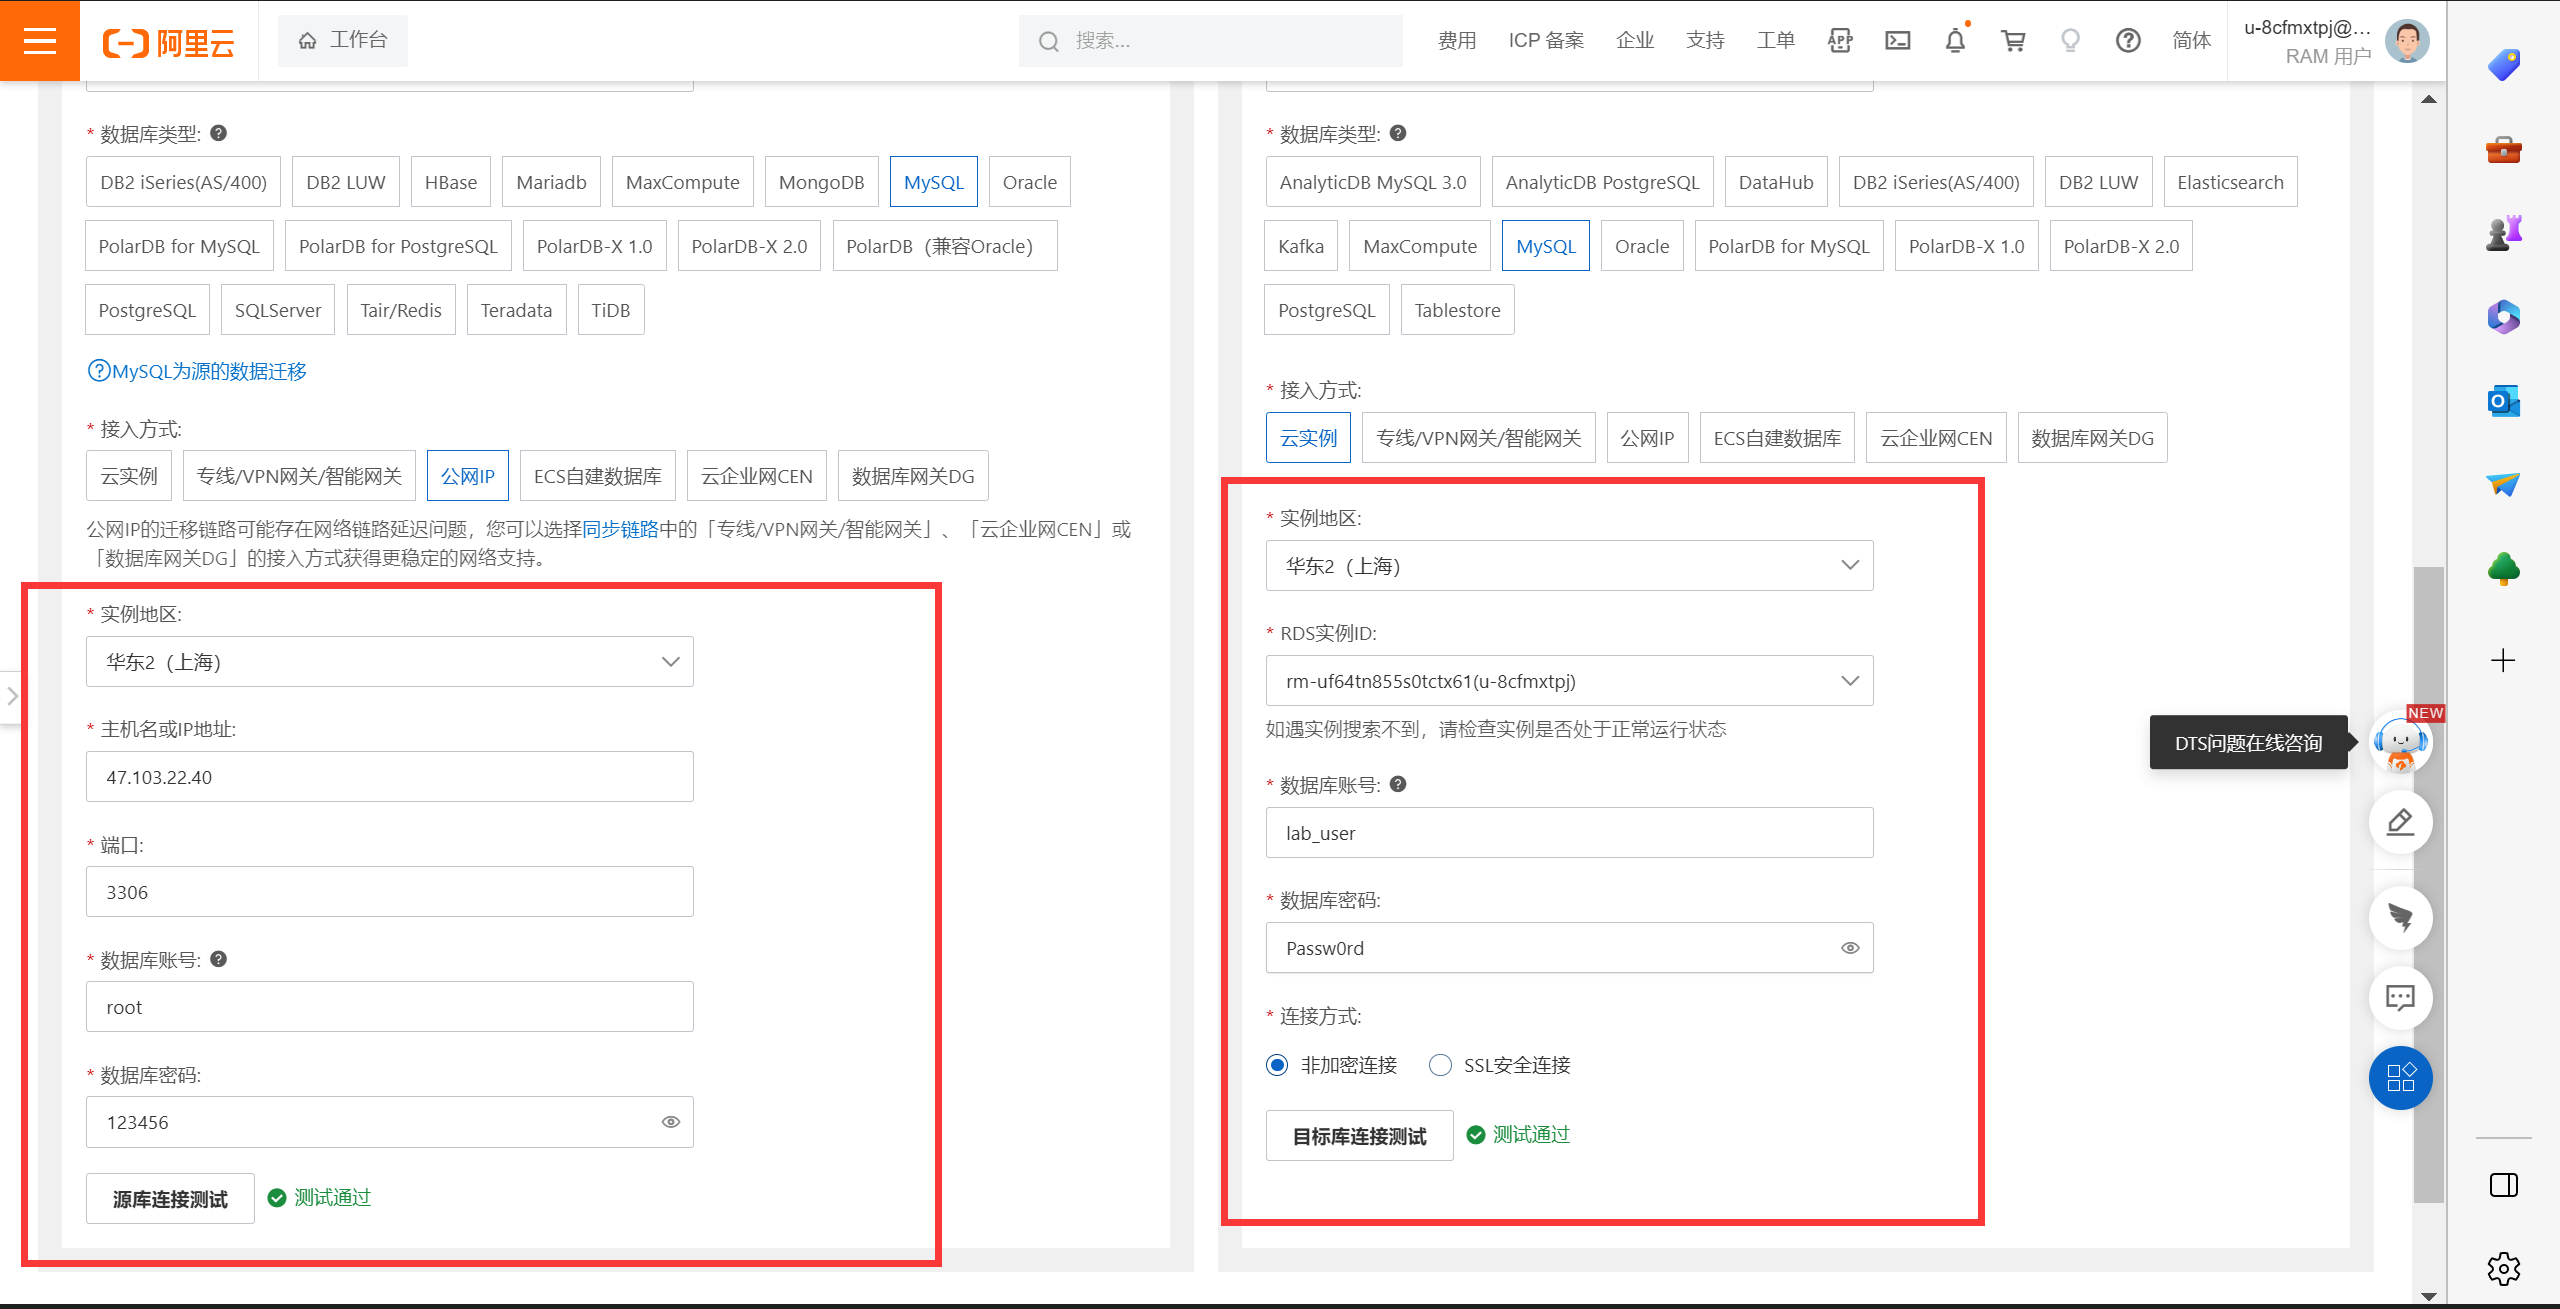The image size is (2560, 1309).
Task: Focus the 主机名或IP地址 input field
Action: pos(390,777)
